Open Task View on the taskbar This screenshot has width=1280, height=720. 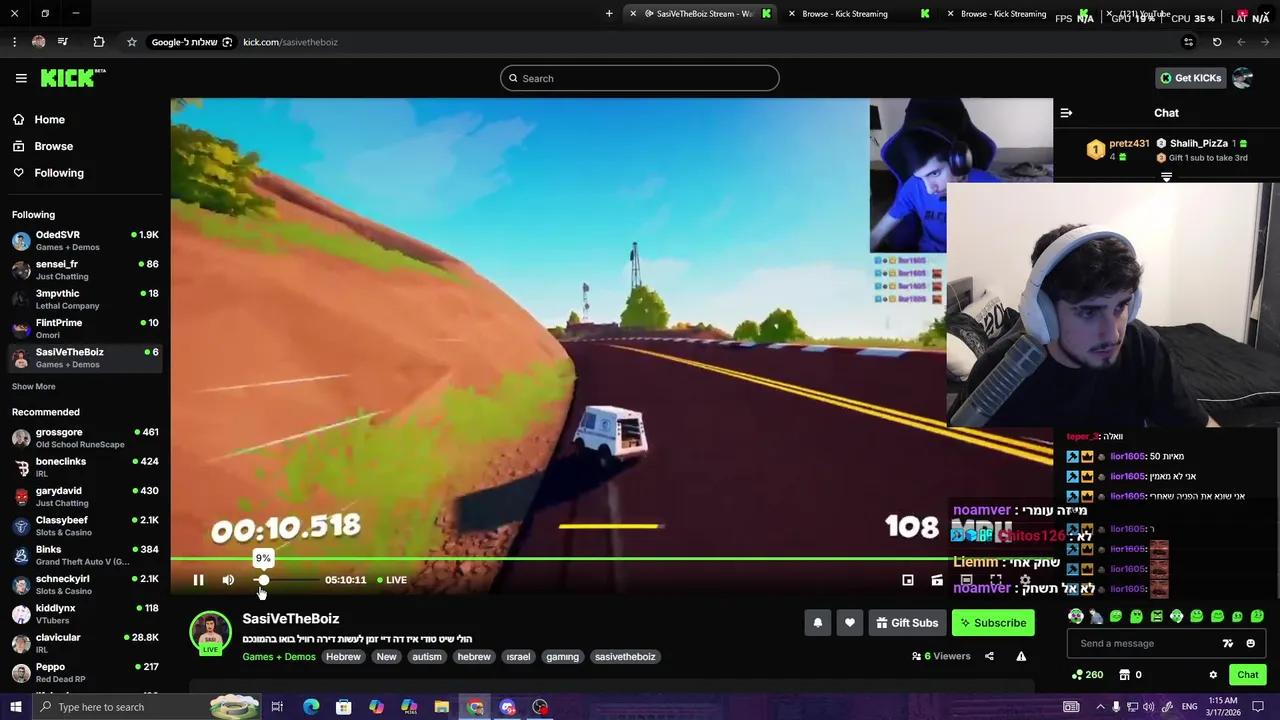click(x=277, y=707)
